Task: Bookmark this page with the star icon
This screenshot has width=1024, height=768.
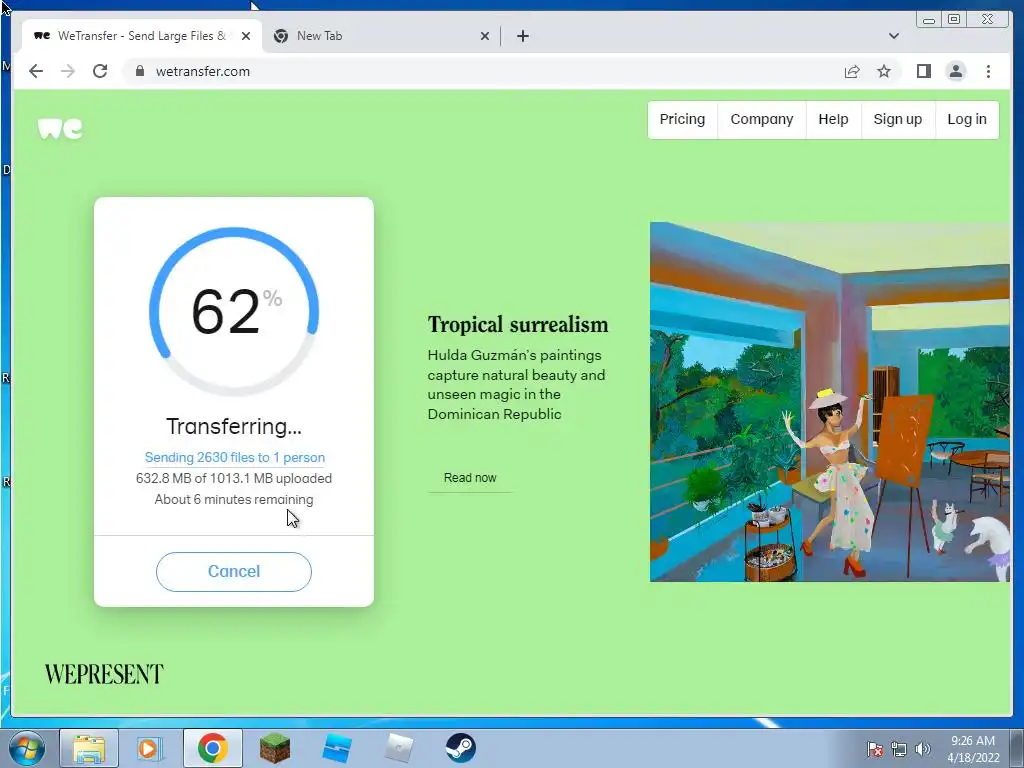Action: tap(884, 71)
